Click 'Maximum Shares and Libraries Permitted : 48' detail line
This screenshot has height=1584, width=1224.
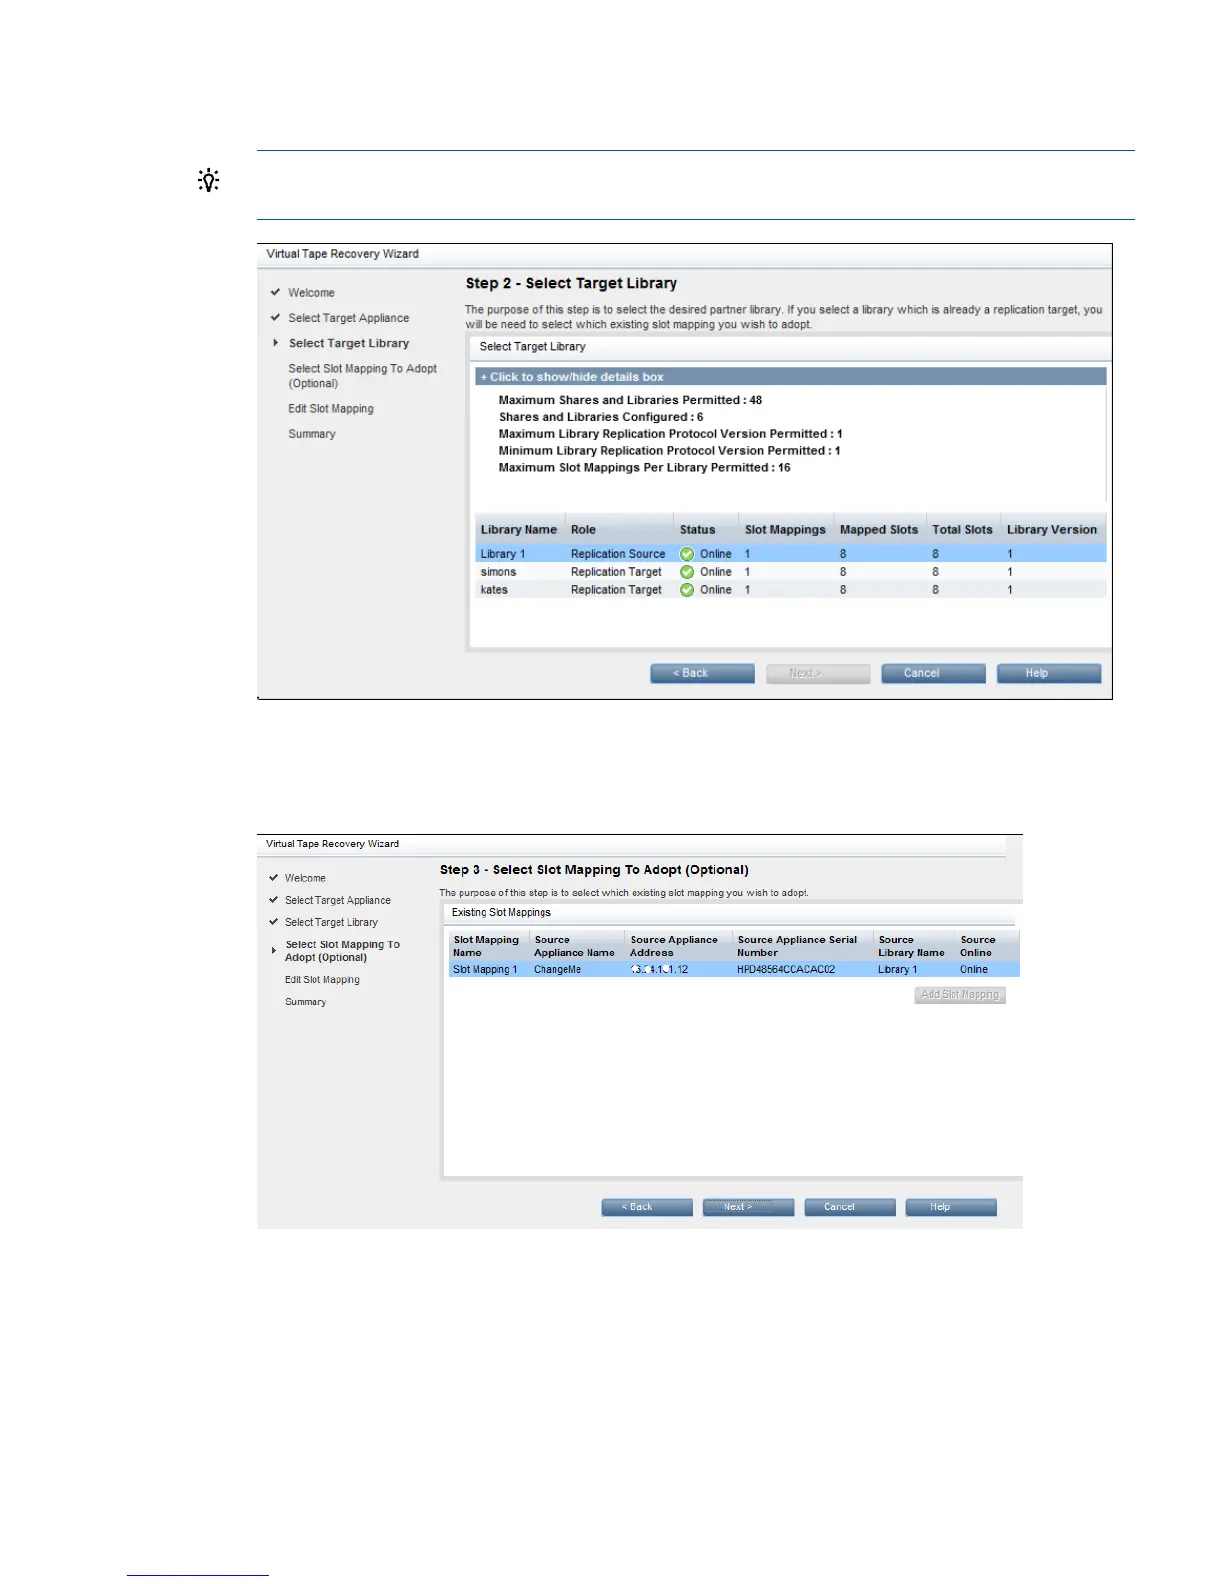pyautogui.click(x=630, y=400)
